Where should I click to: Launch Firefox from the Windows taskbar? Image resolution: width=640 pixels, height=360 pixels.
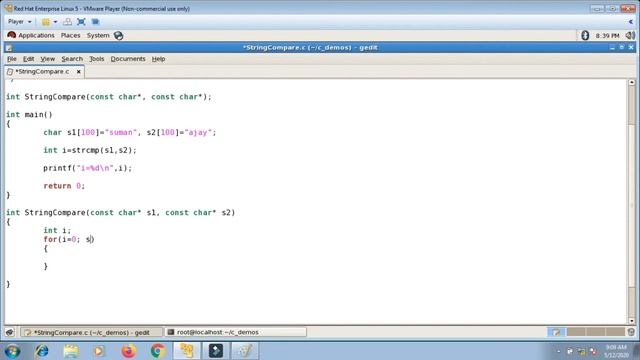tap(128, 351)
